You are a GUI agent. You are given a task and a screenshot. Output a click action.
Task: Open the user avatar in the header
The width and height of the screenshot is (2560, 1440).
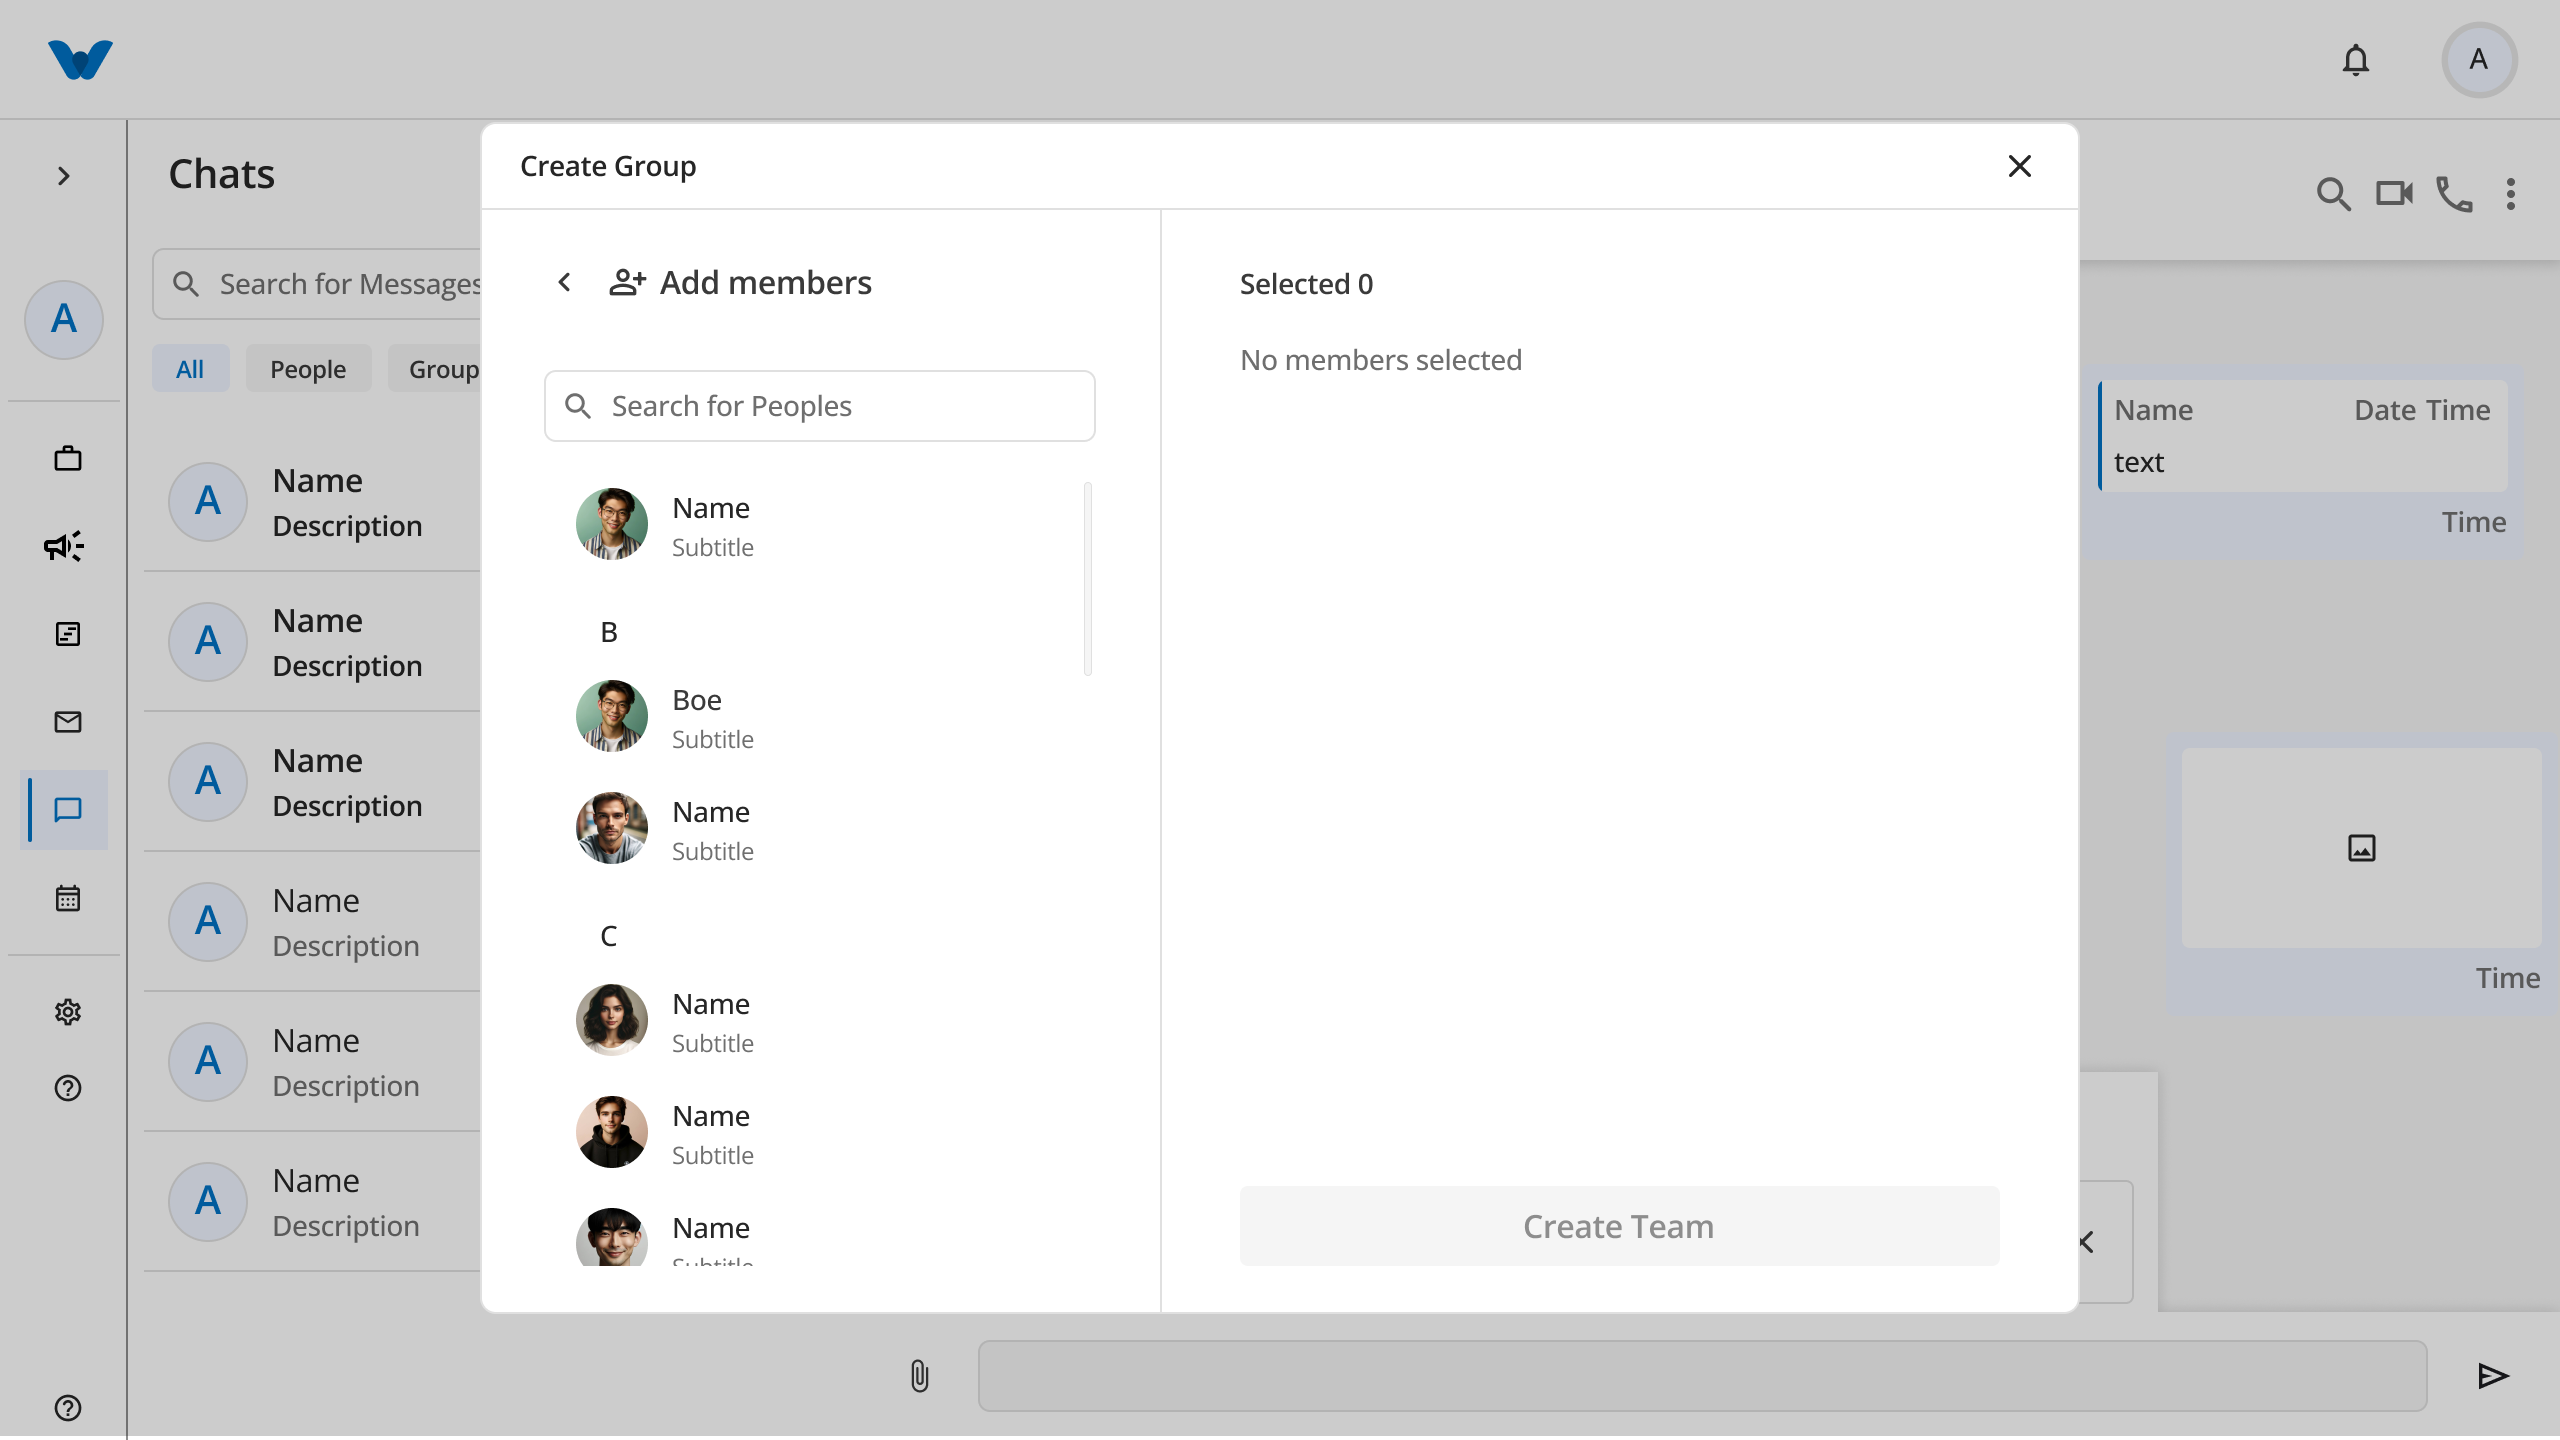click(2479, 60)
